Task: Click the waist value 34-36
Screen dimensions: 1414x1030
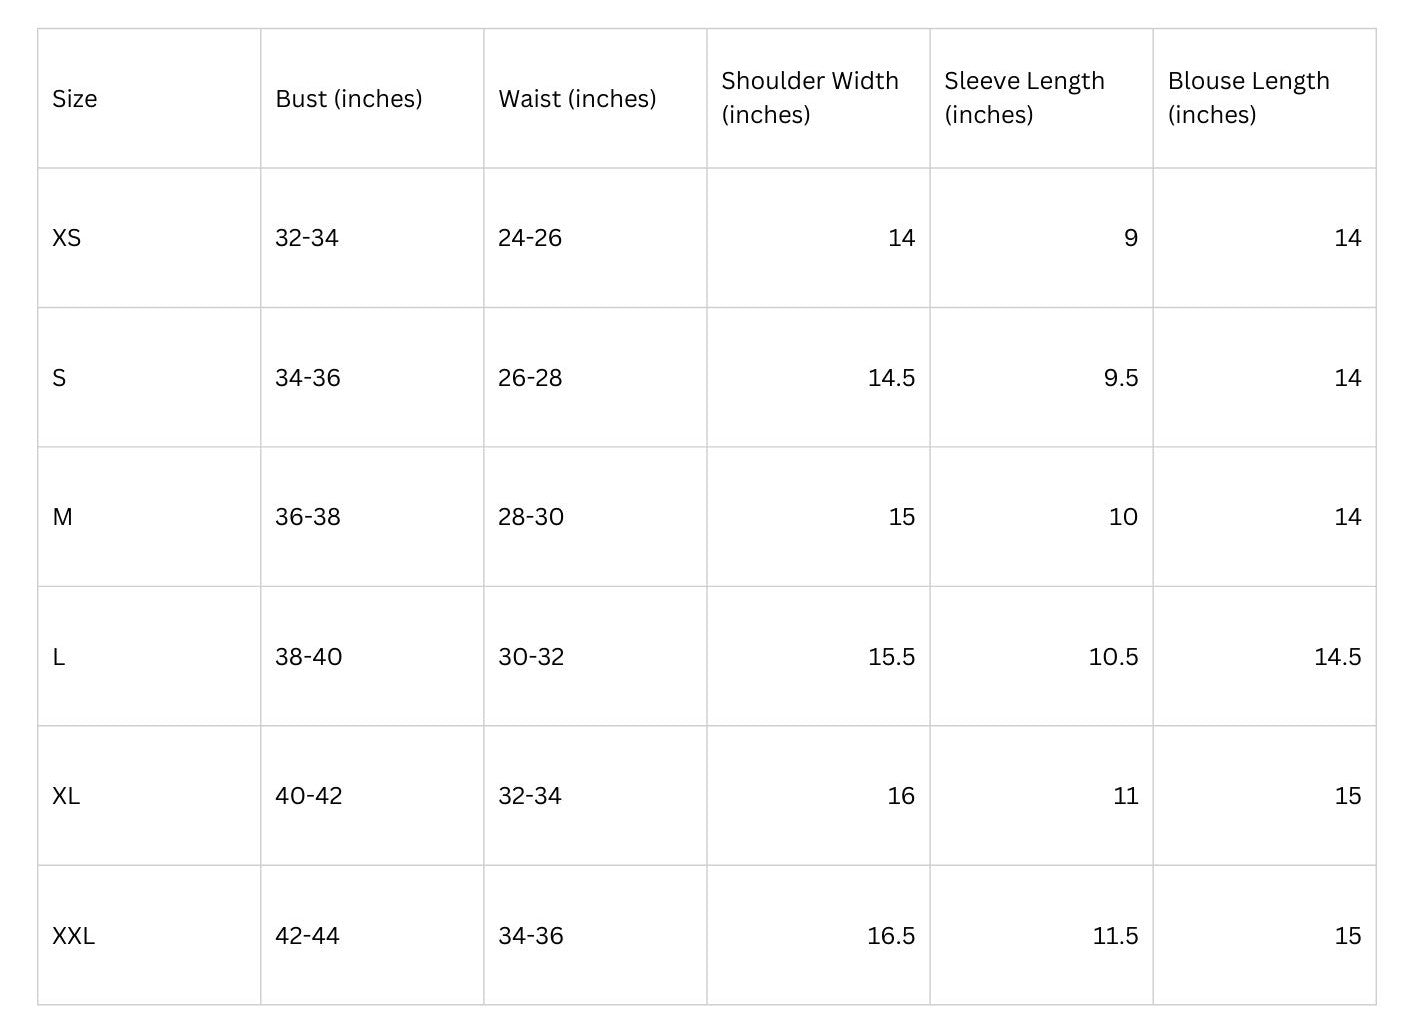Action: coord(531,936)
